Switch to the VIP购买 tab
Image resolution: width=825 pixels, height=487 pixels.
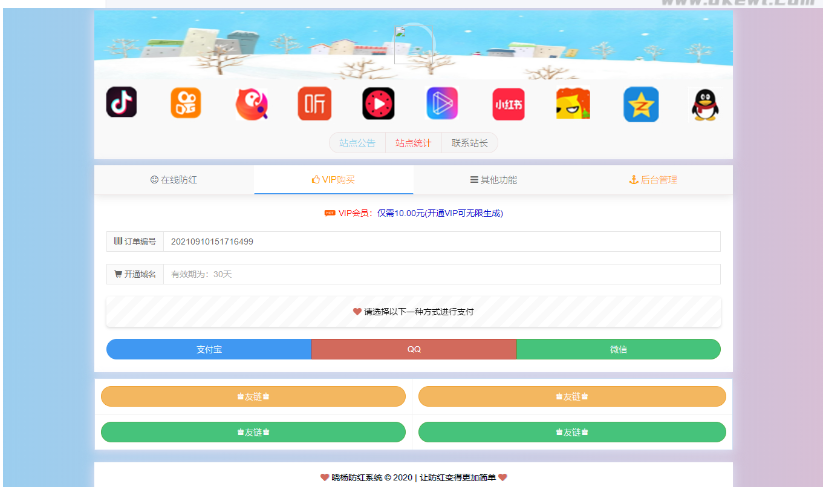tap(334, 180)
